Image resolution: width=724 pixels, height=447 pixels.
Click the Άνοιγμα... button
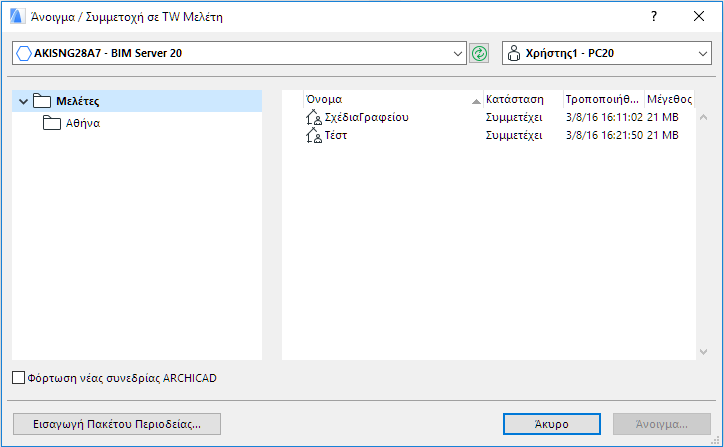[662, 424]
